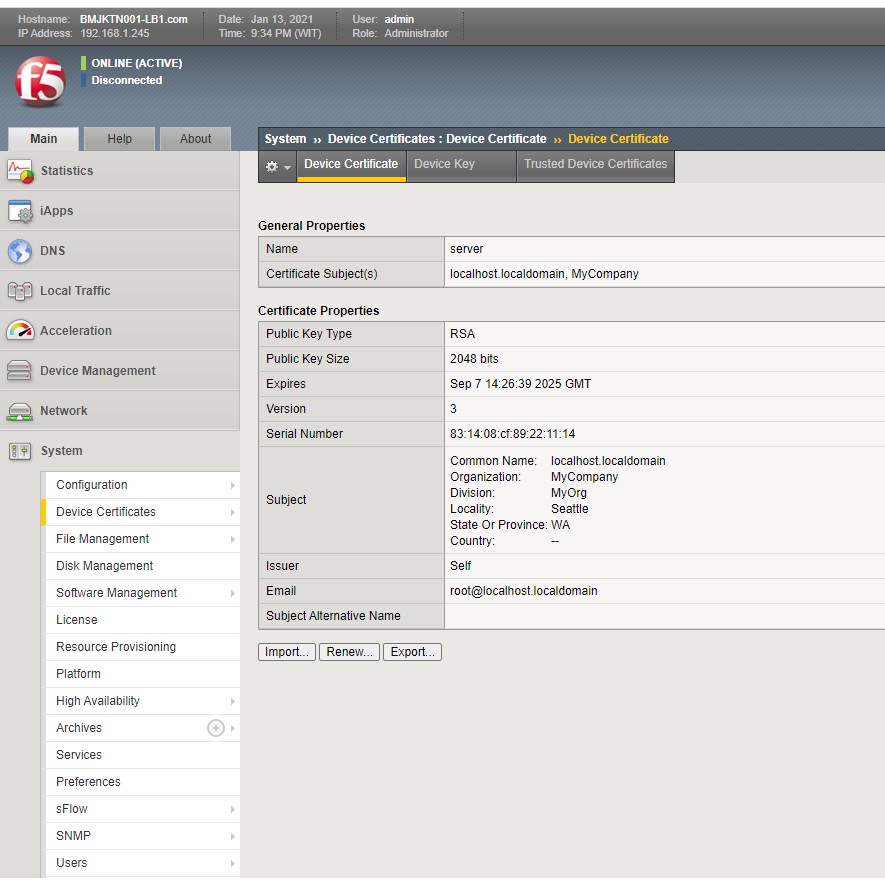Expand the File Management submenu arrow
The height and width of the screenshot is (885, 885).
[x=232, y=539]
